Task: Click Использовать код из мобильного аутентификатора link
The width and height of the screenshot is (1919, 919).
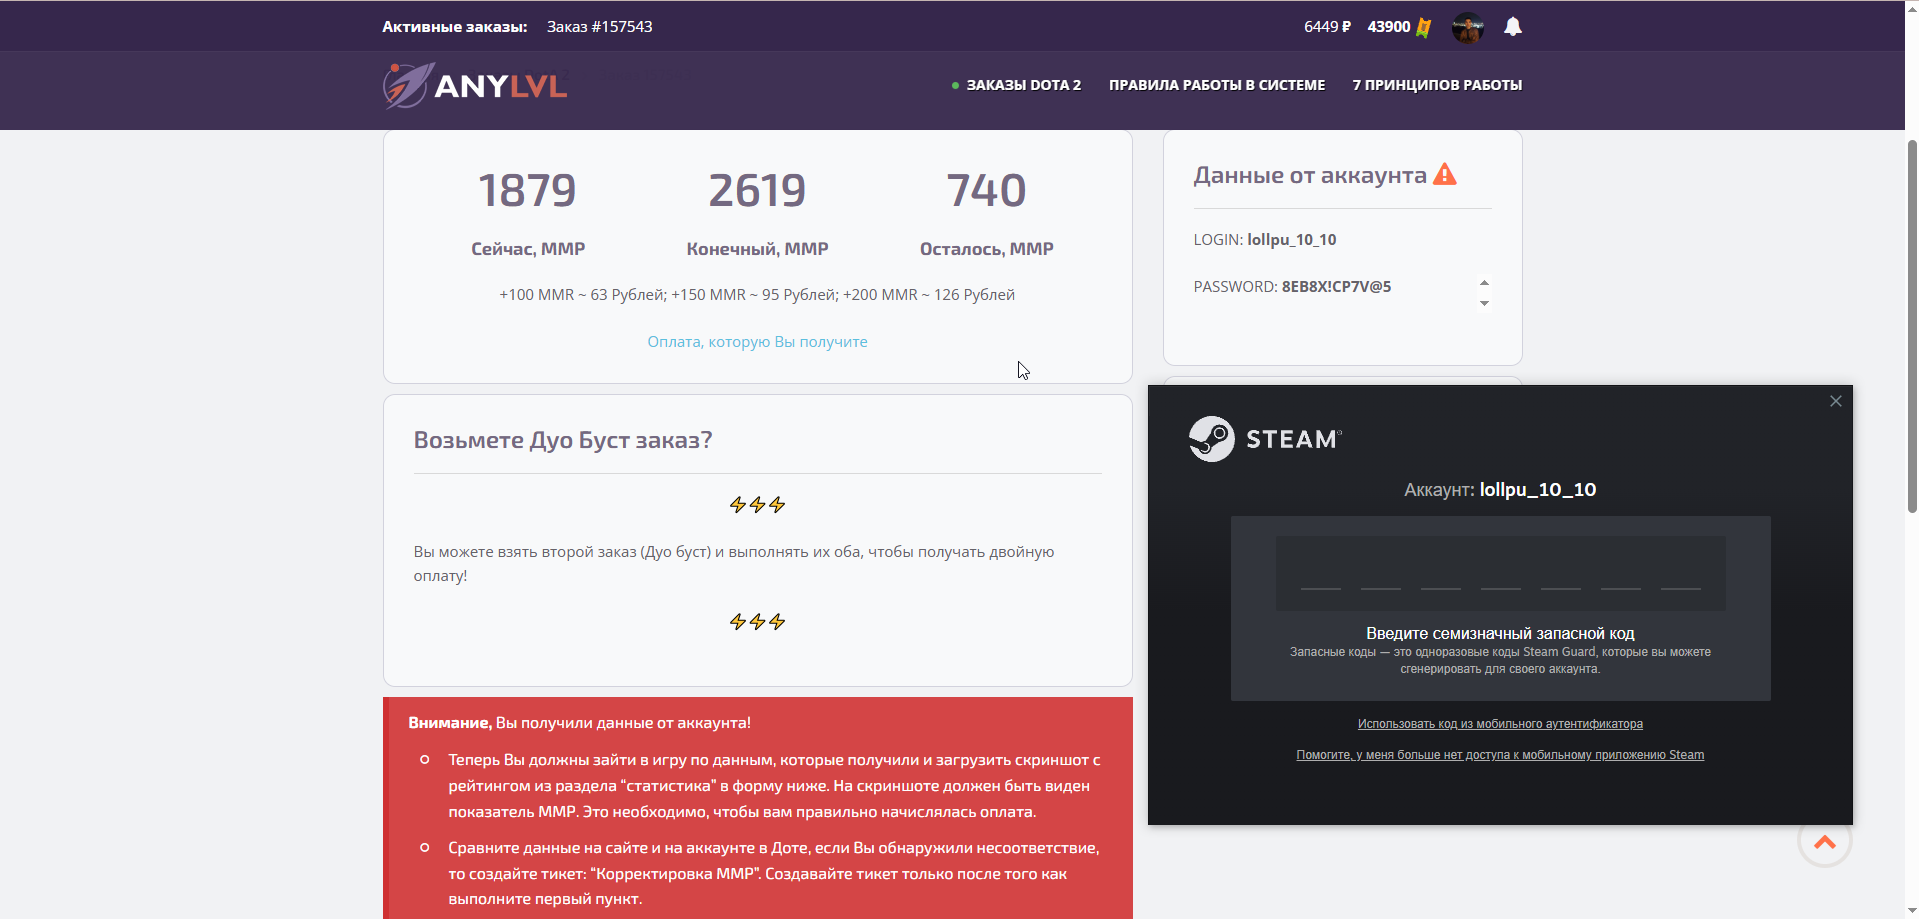Action: pos(1500,724)
